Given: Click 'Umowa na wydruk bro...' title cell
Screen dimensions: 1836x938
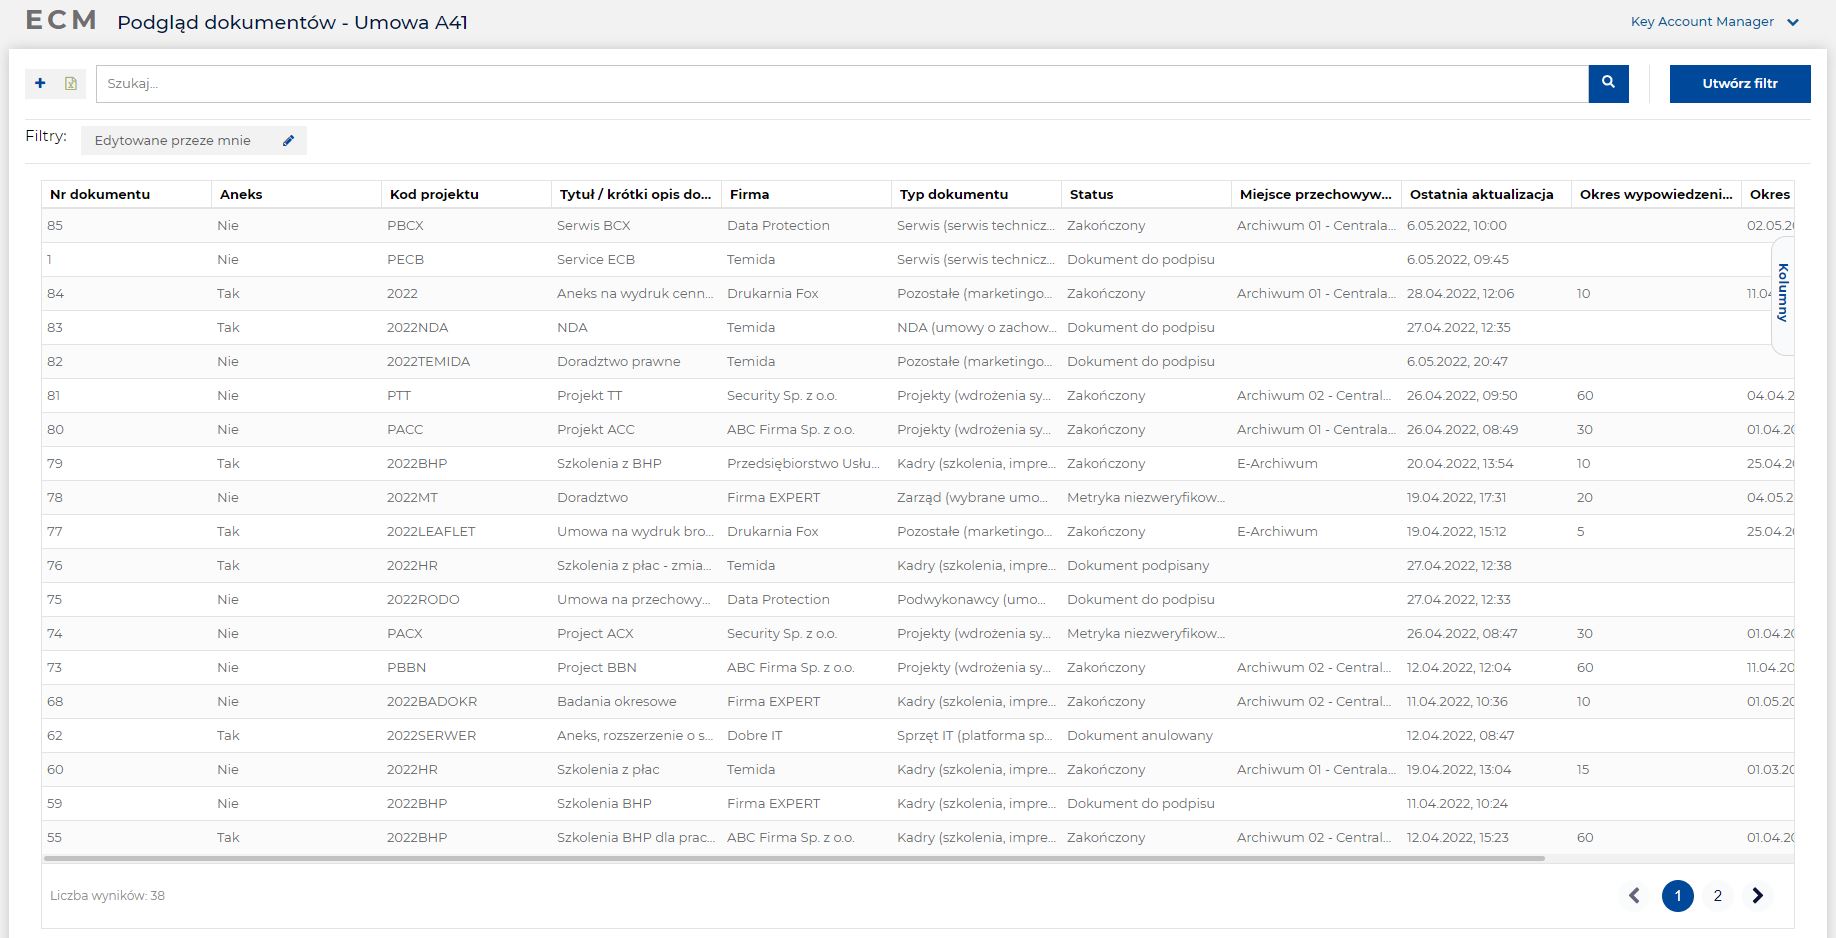Looking at the screenshot, I should coord(636,531).
